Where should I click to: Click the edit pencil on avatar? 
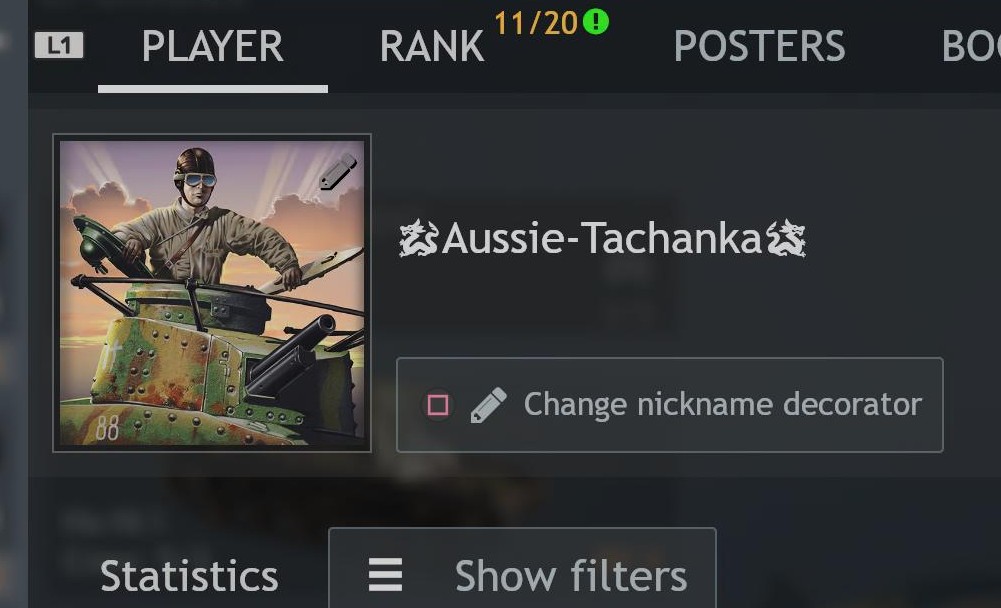tap(338, 171)
